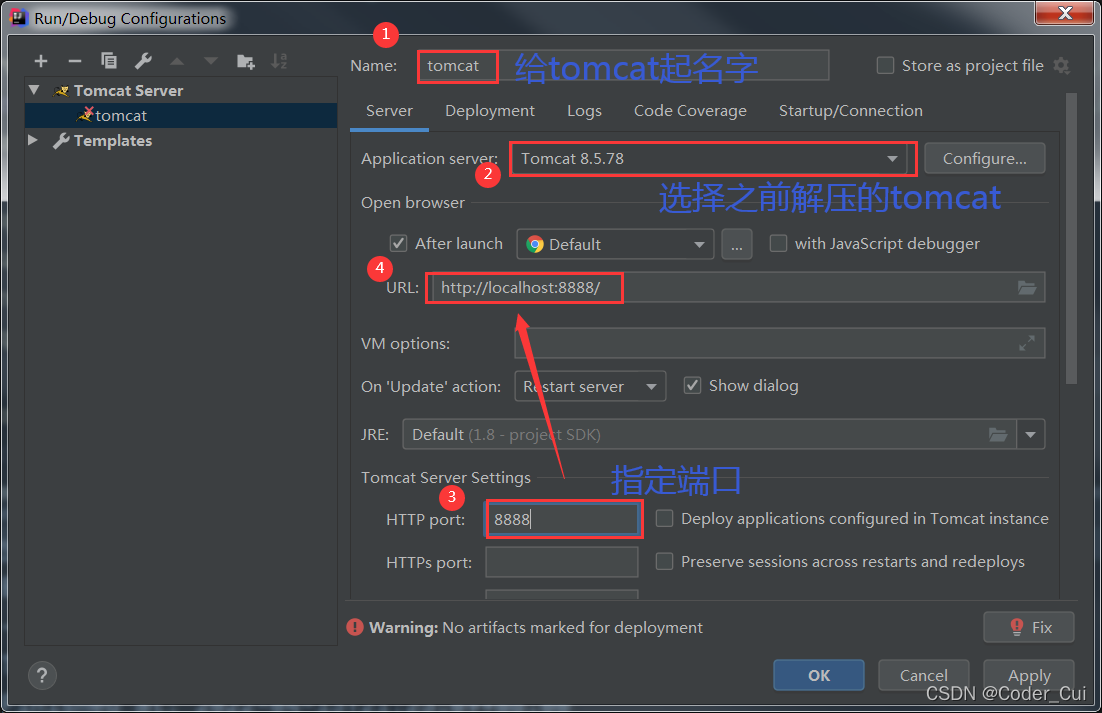Screen dimensions: 1102x713
Task: Collapse the Tomcat Server tree node
Action: [34, 90]
